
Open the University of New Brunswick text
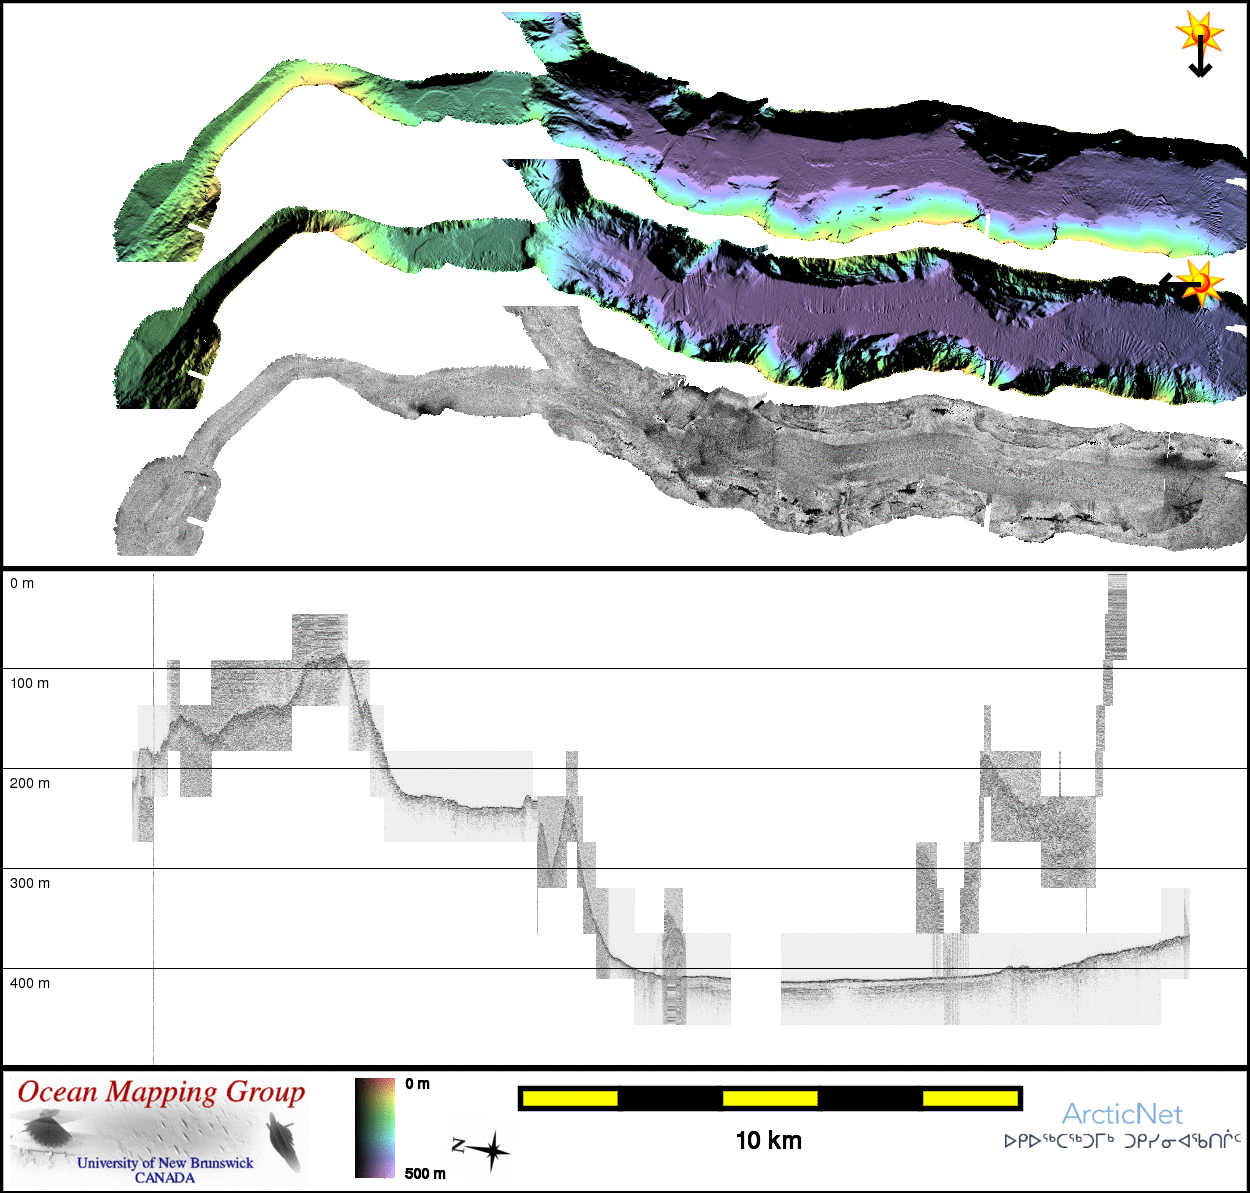coord(165,1163)
